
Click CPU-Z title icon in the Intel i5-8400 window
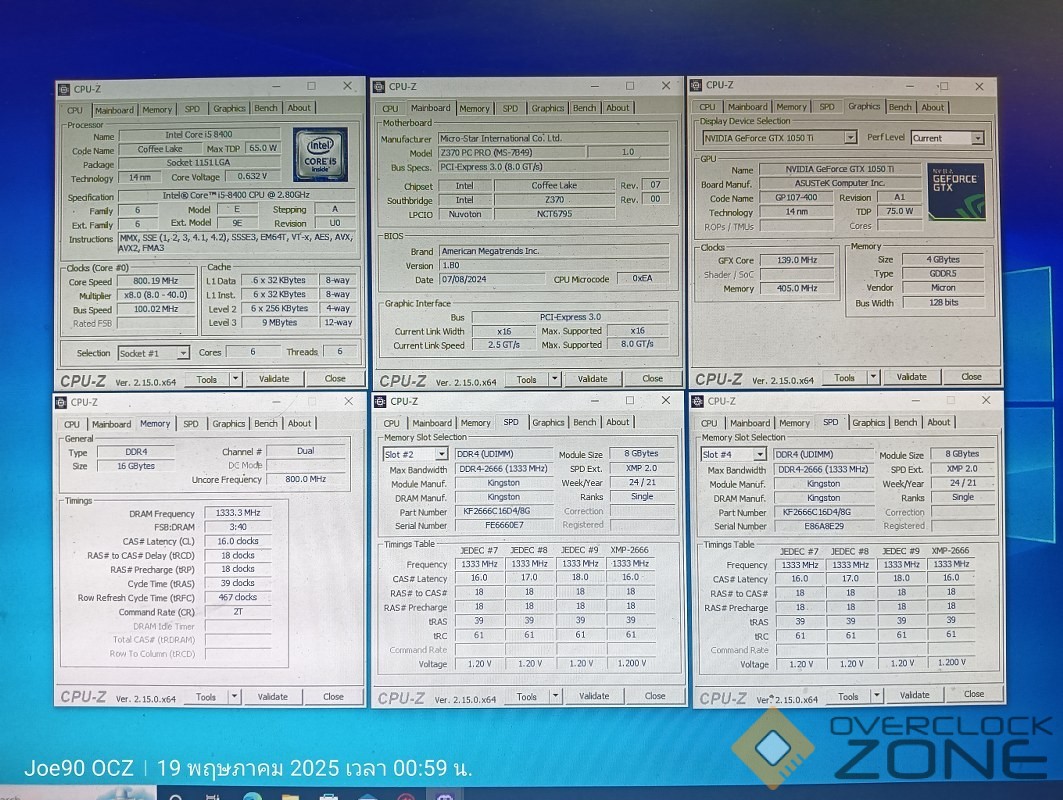tap(64, 89)
